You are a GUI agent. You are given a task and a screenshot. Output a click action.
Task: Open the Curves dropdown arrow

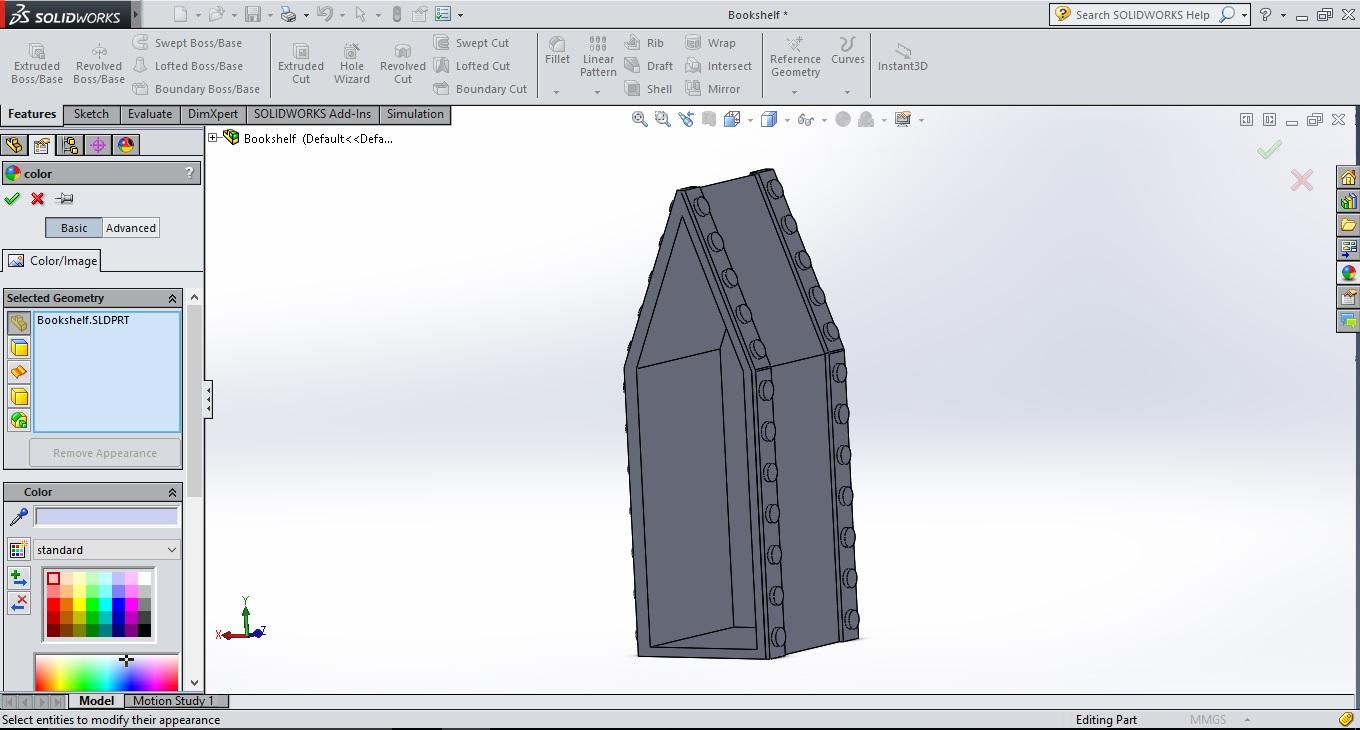point(847,92)
